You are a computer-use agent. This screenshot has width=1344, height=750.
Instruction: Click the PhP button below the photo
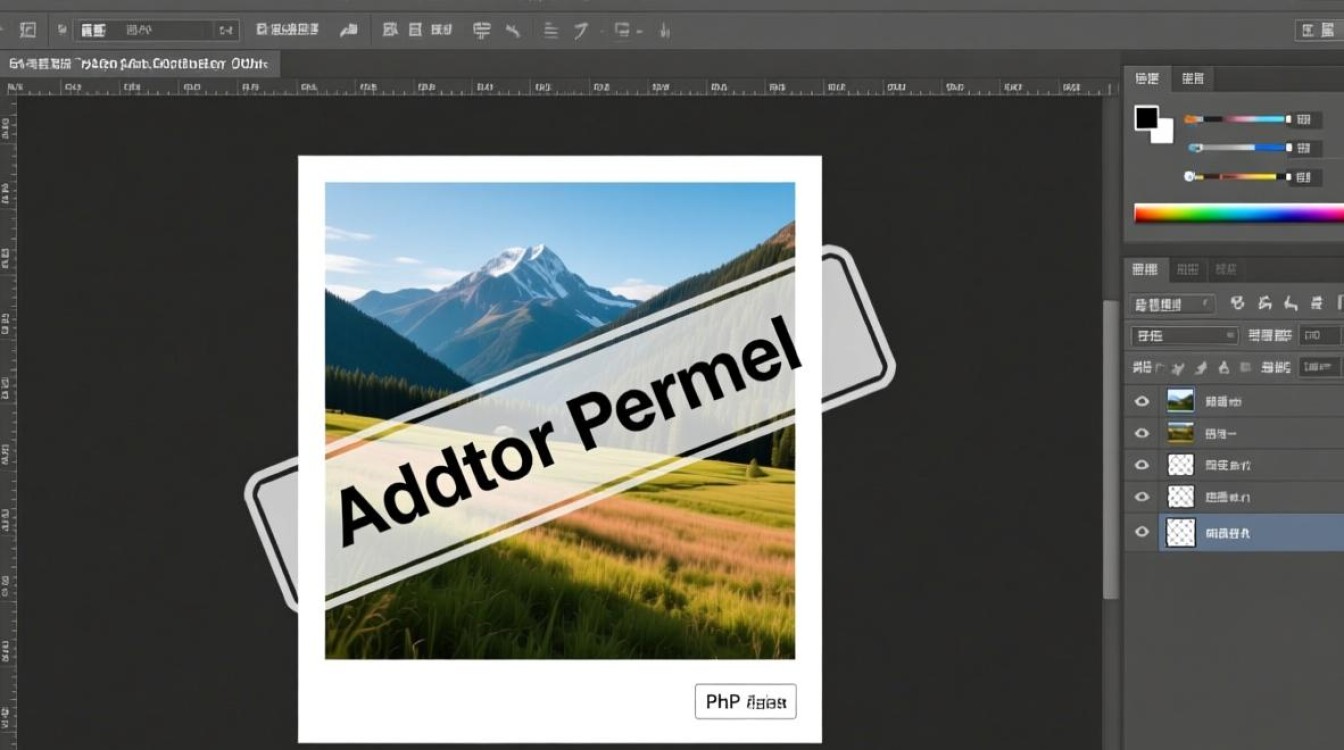pyautogui.click(x=745, y=702)
